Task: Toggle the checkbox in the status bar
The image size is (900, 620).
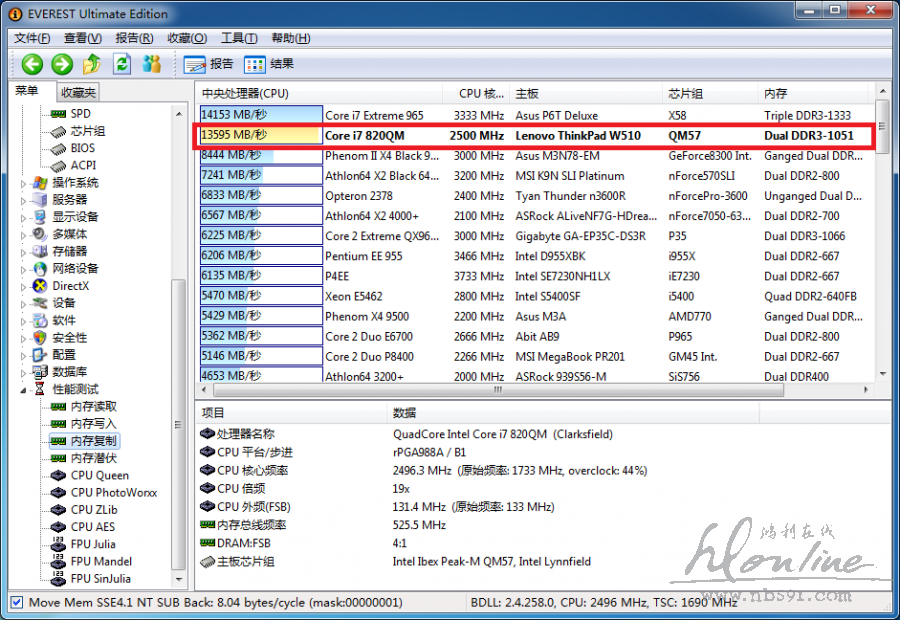Action: [16, 603]
